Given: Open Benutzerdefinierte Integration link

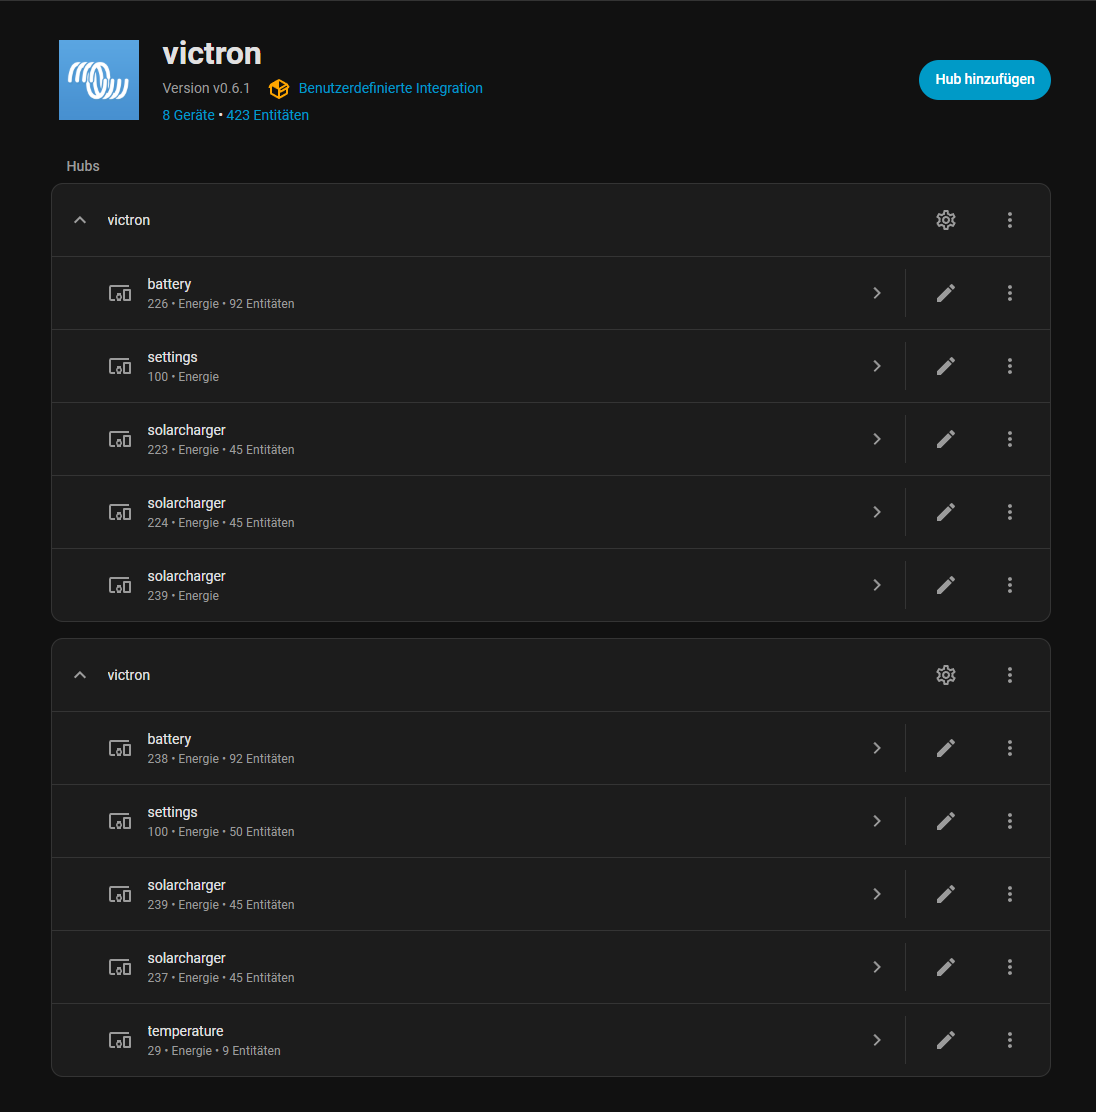Looking at the screenshot, I should coord(390,88).
